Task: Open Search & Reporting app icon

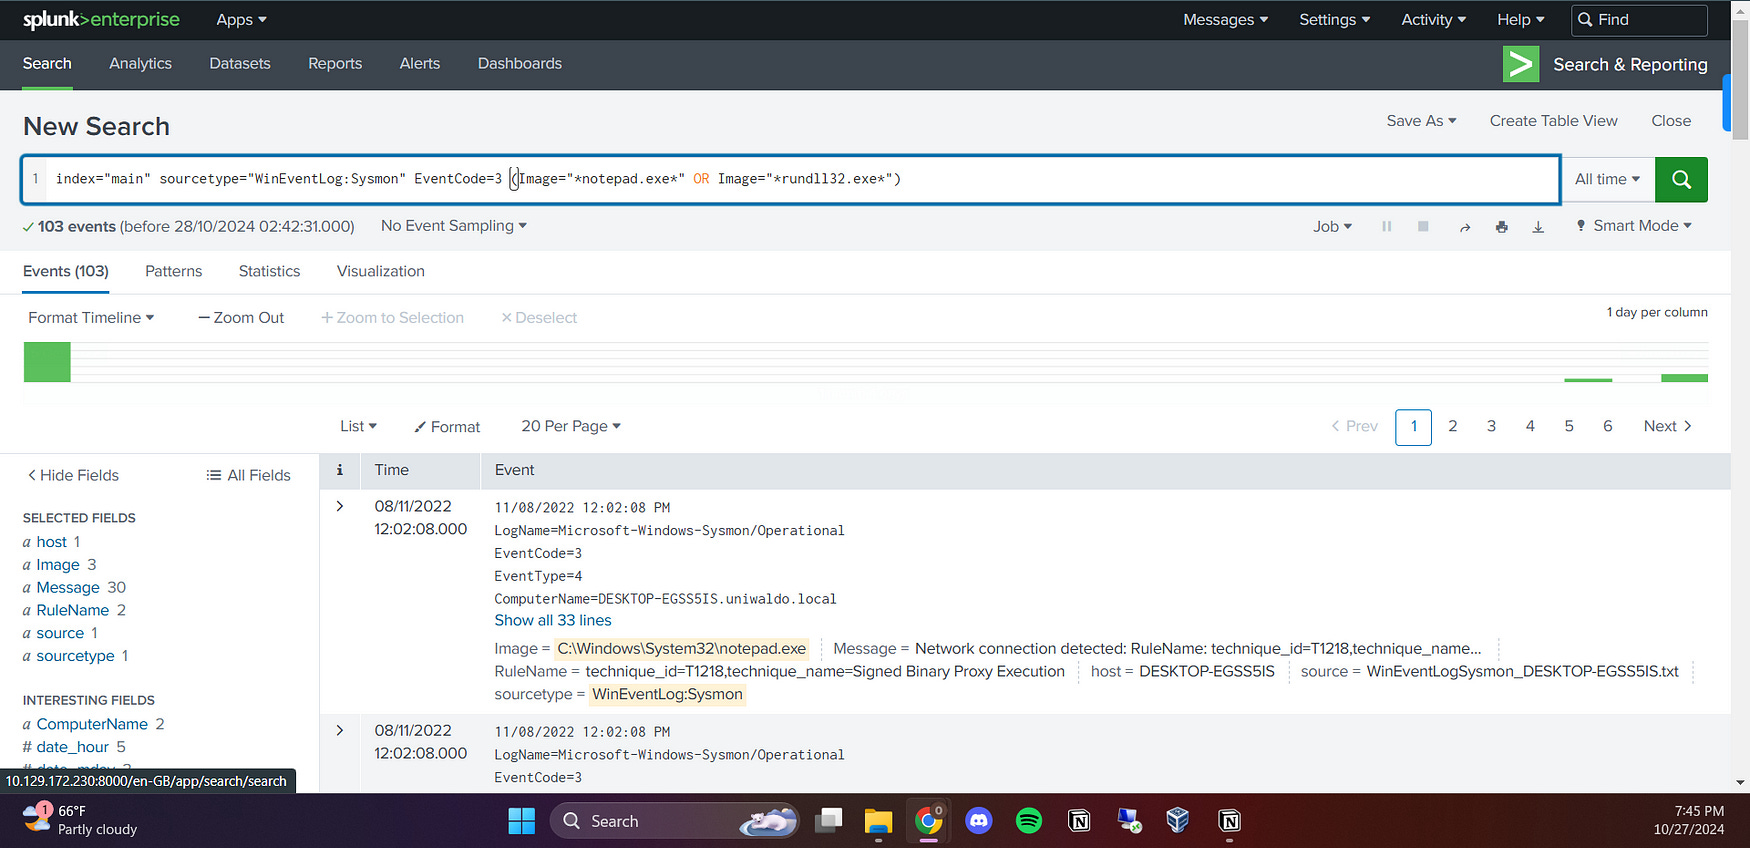Action: (x=1521, y=64)
